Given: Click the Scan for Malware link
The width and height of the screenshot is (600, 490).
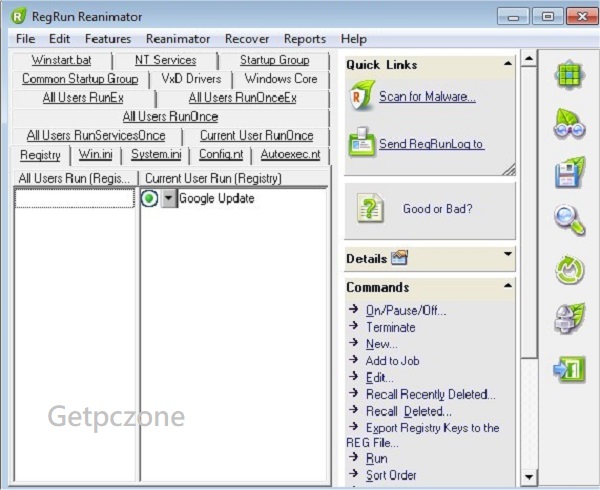Looking at the screenshot, I should [427, 96].
